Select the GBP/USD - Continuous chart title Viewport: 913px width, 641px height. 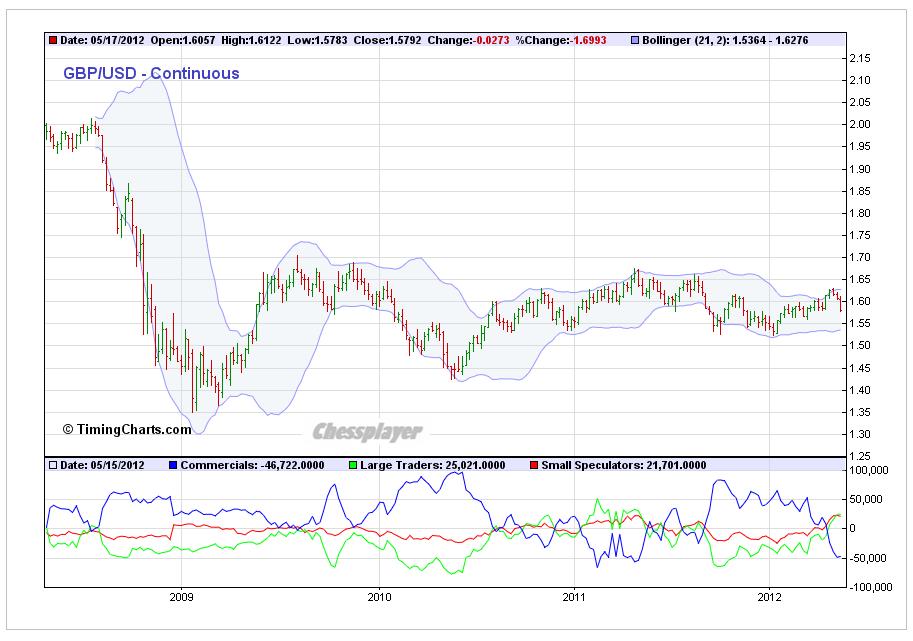(151, 73)
